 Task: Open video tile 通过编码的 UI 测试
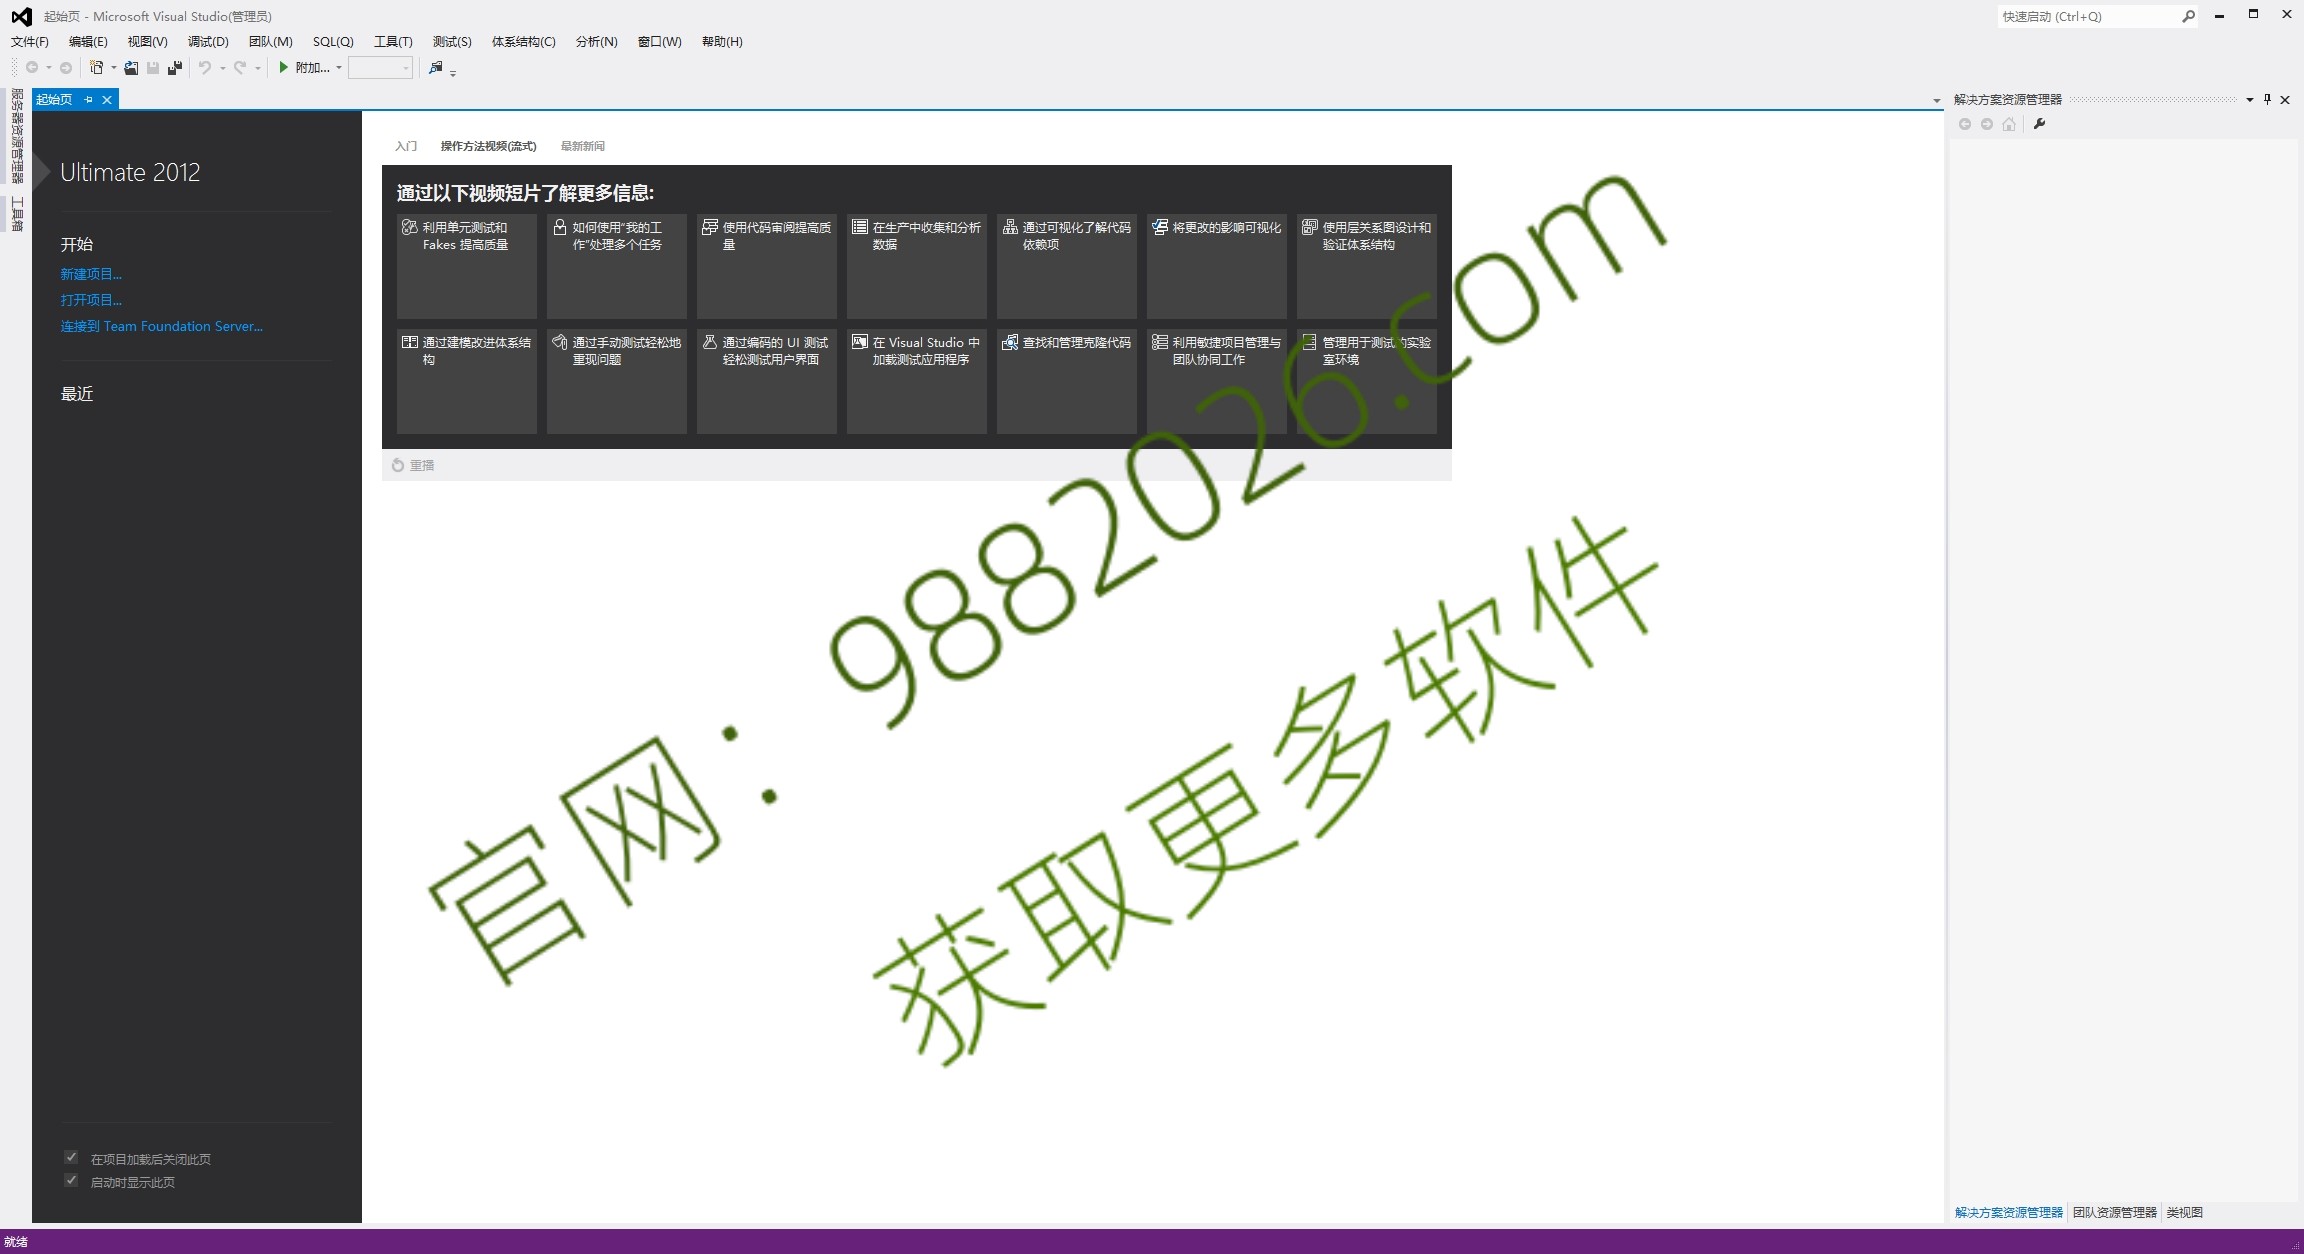pos(767,381)
